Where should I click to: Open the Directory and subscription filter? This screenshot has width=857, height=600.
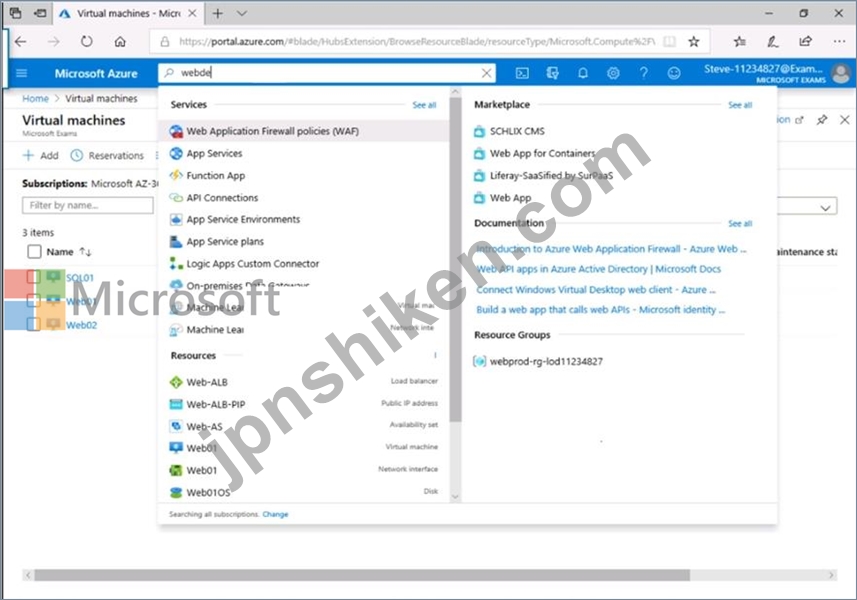point(553,73)
